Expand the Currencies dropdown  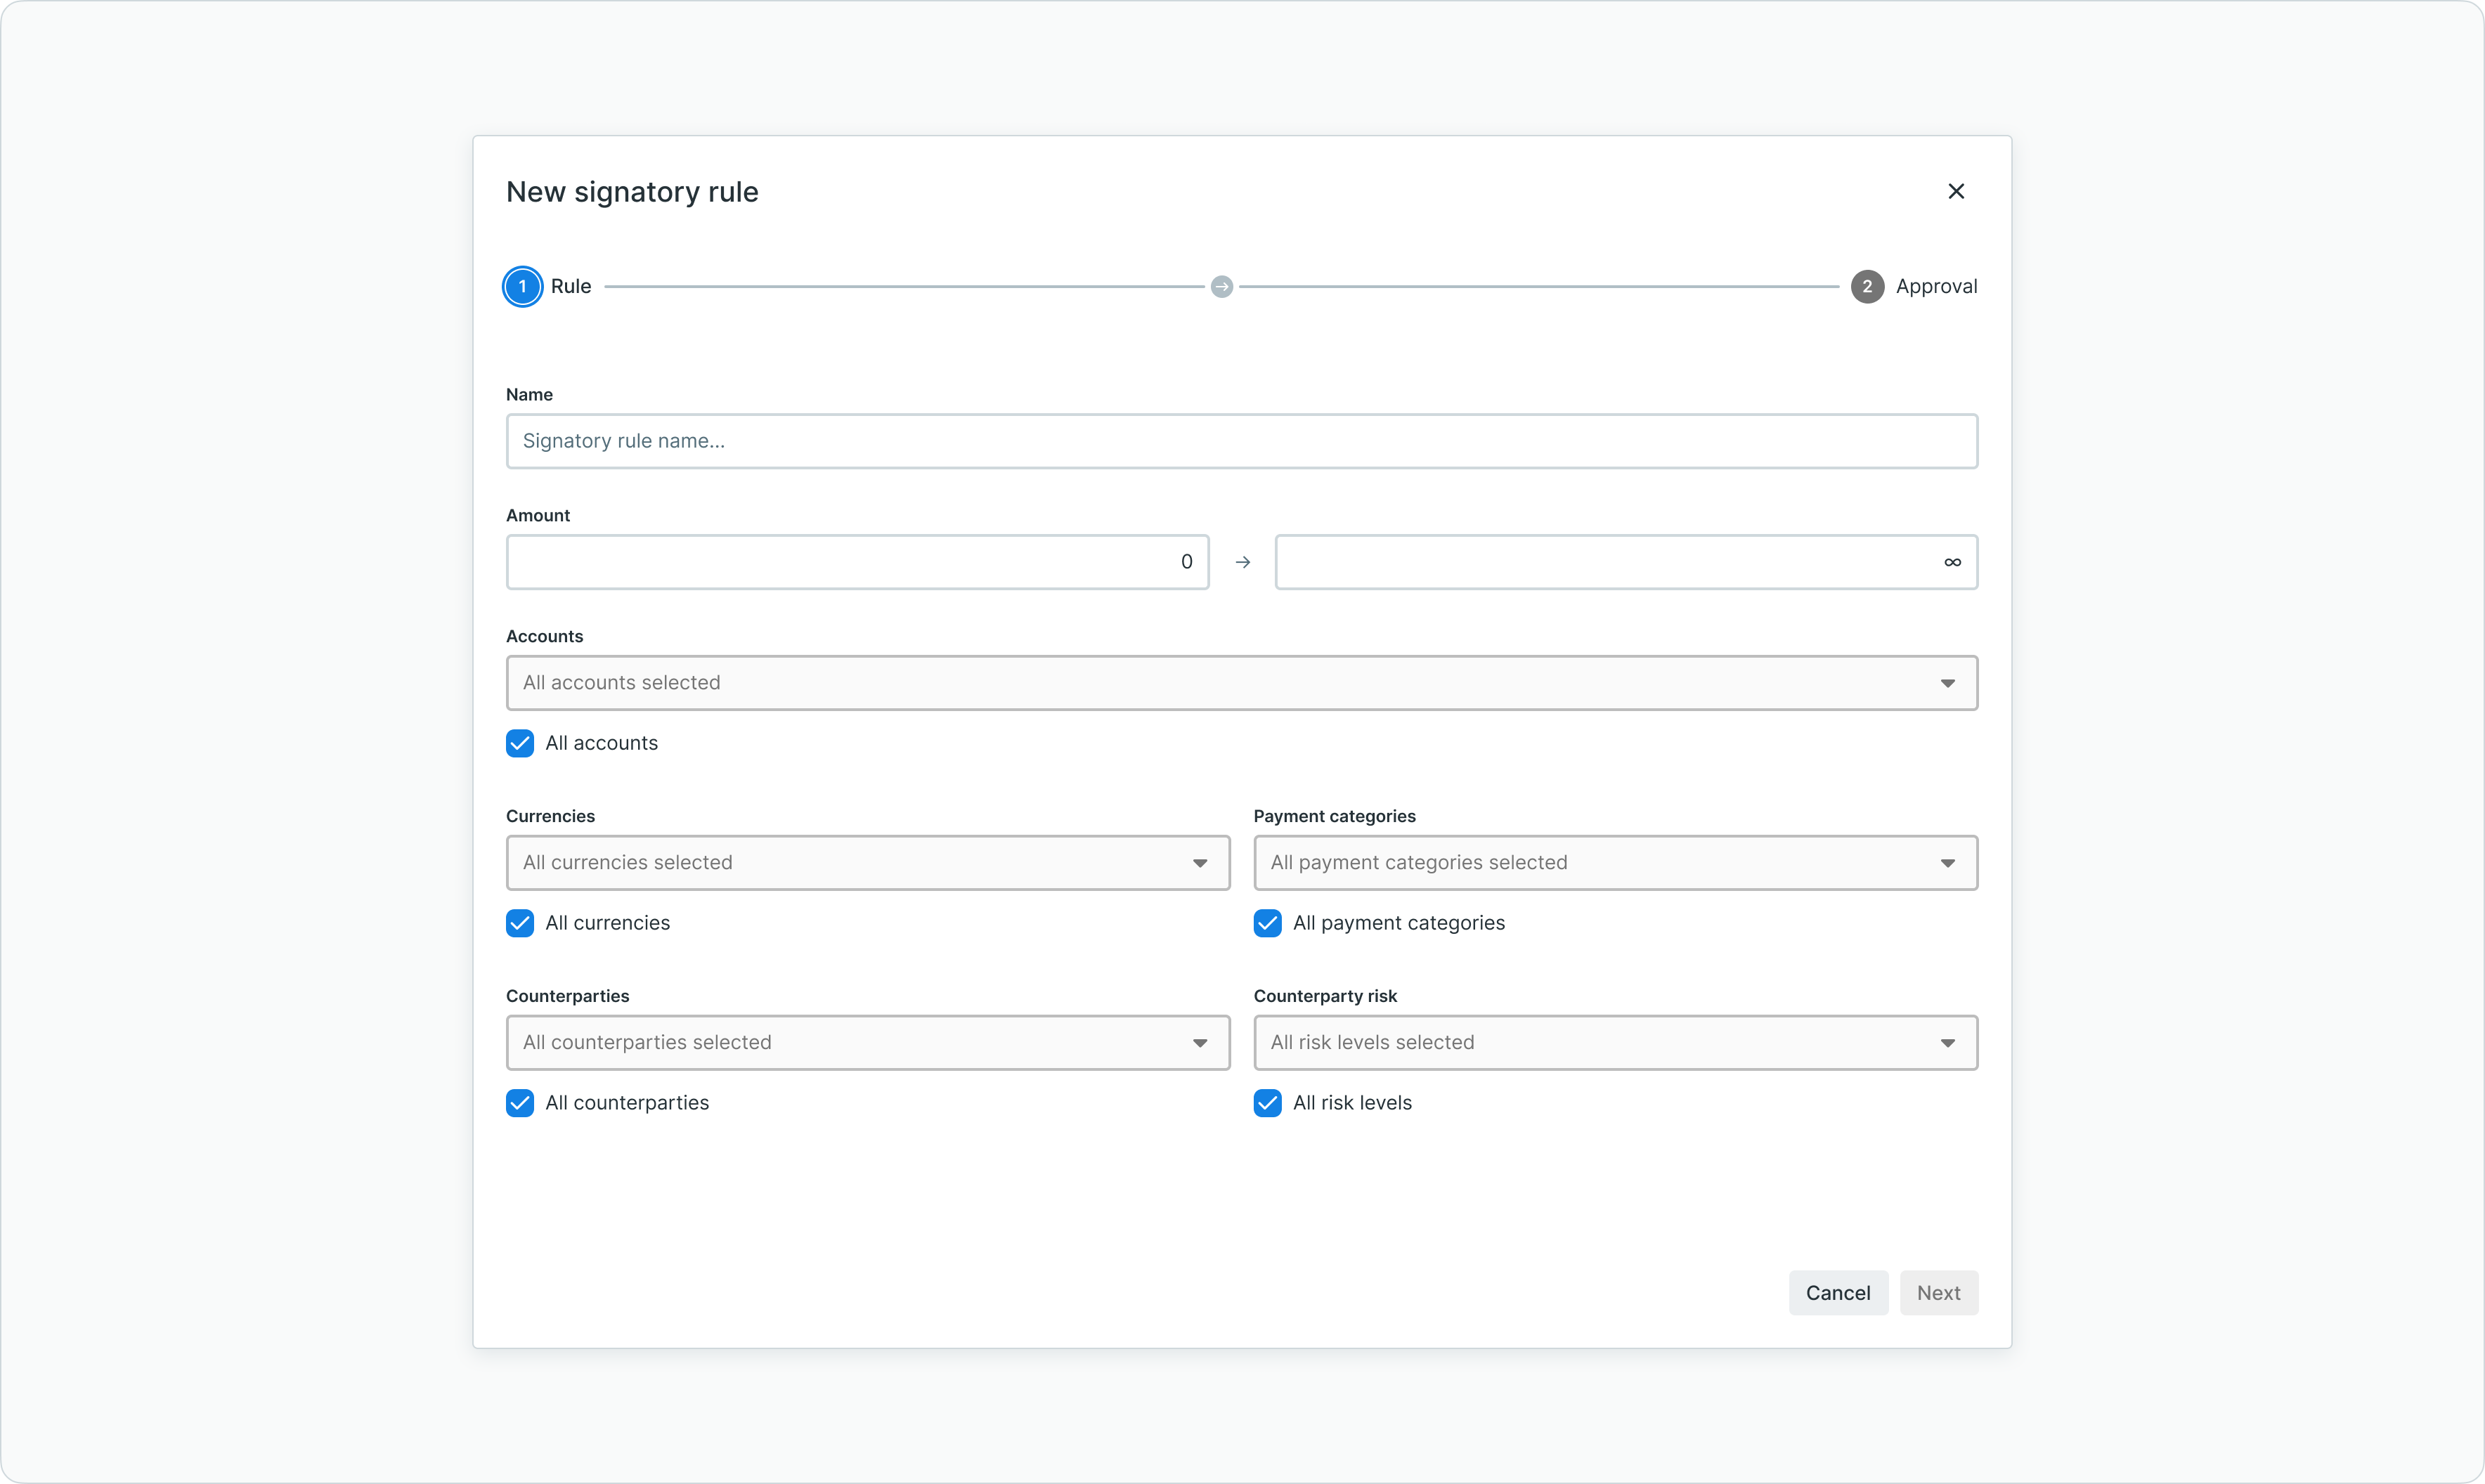pos(867,863)
